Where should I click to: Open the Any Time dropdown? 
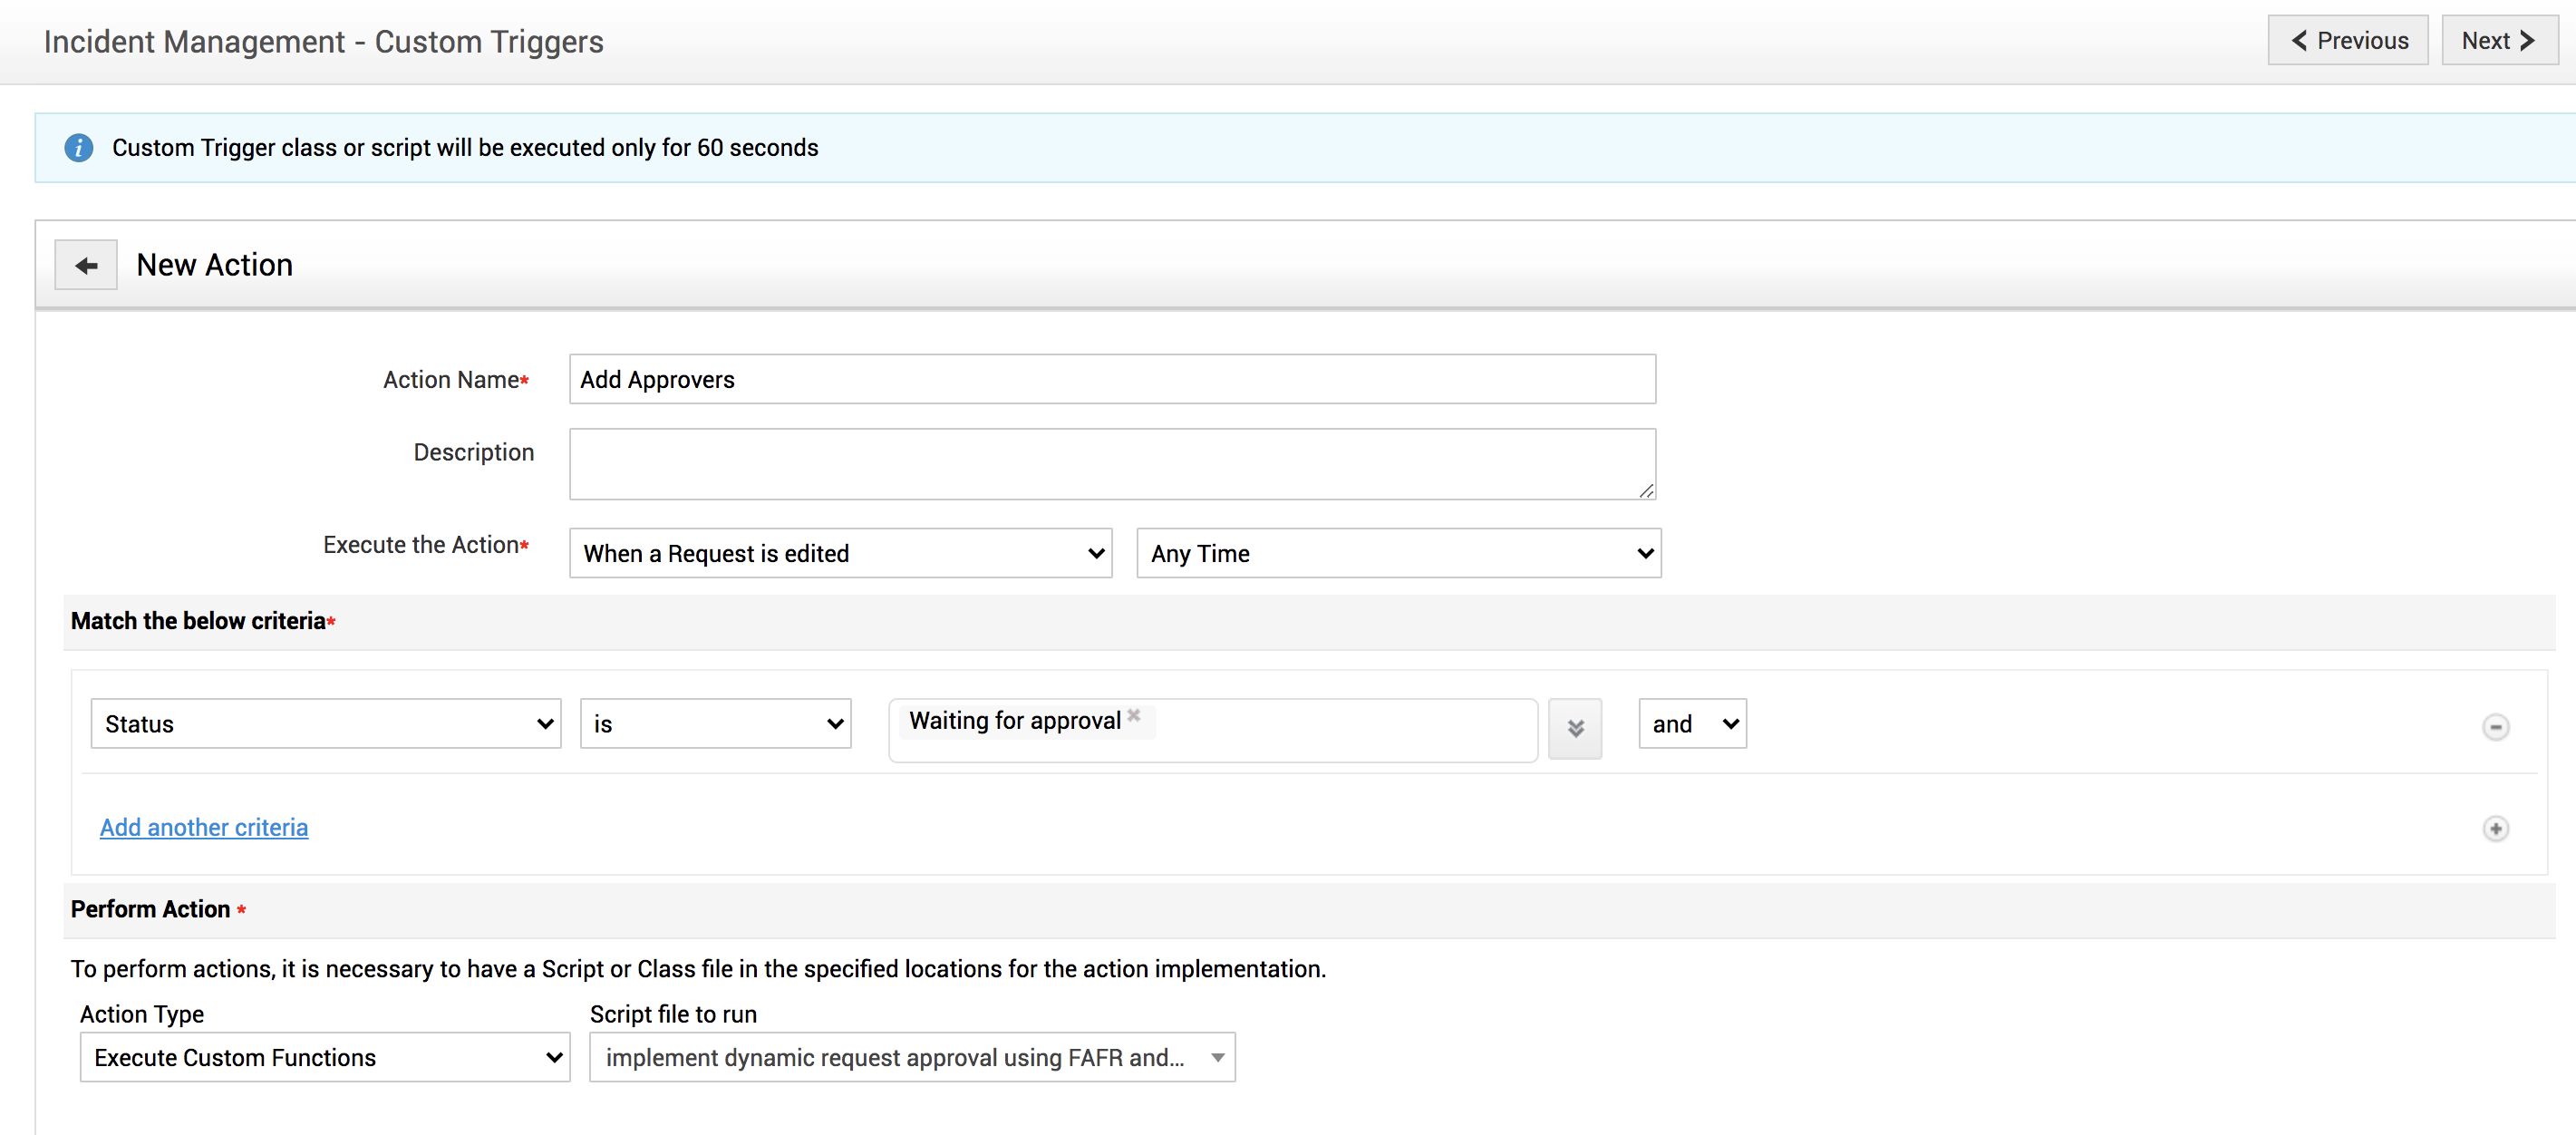pos(1398,553)
